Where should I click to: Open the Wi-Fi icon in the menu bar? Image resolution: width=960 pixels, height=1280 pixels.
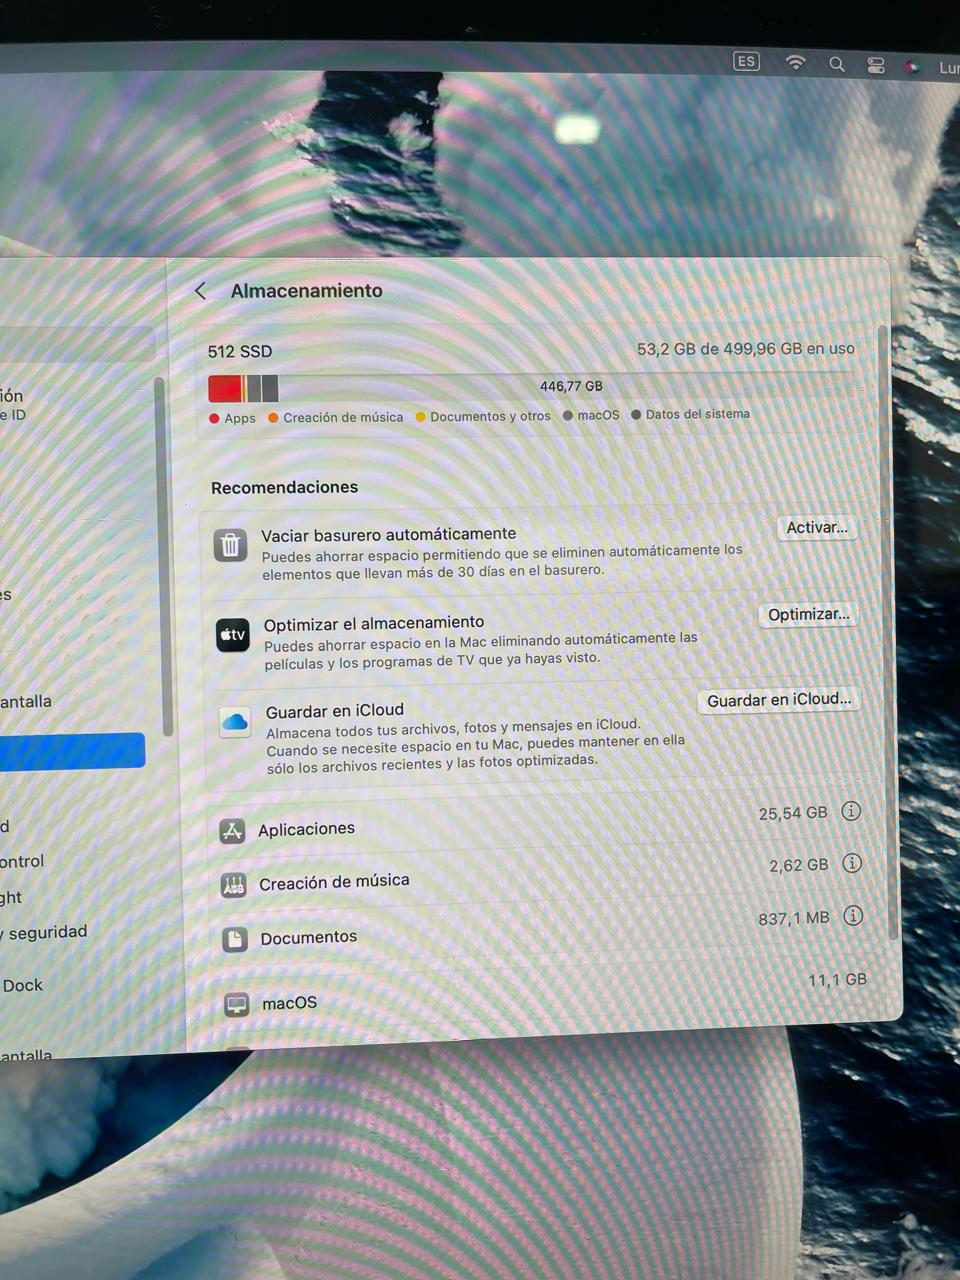pyautogui.click(x=795, y=62)
